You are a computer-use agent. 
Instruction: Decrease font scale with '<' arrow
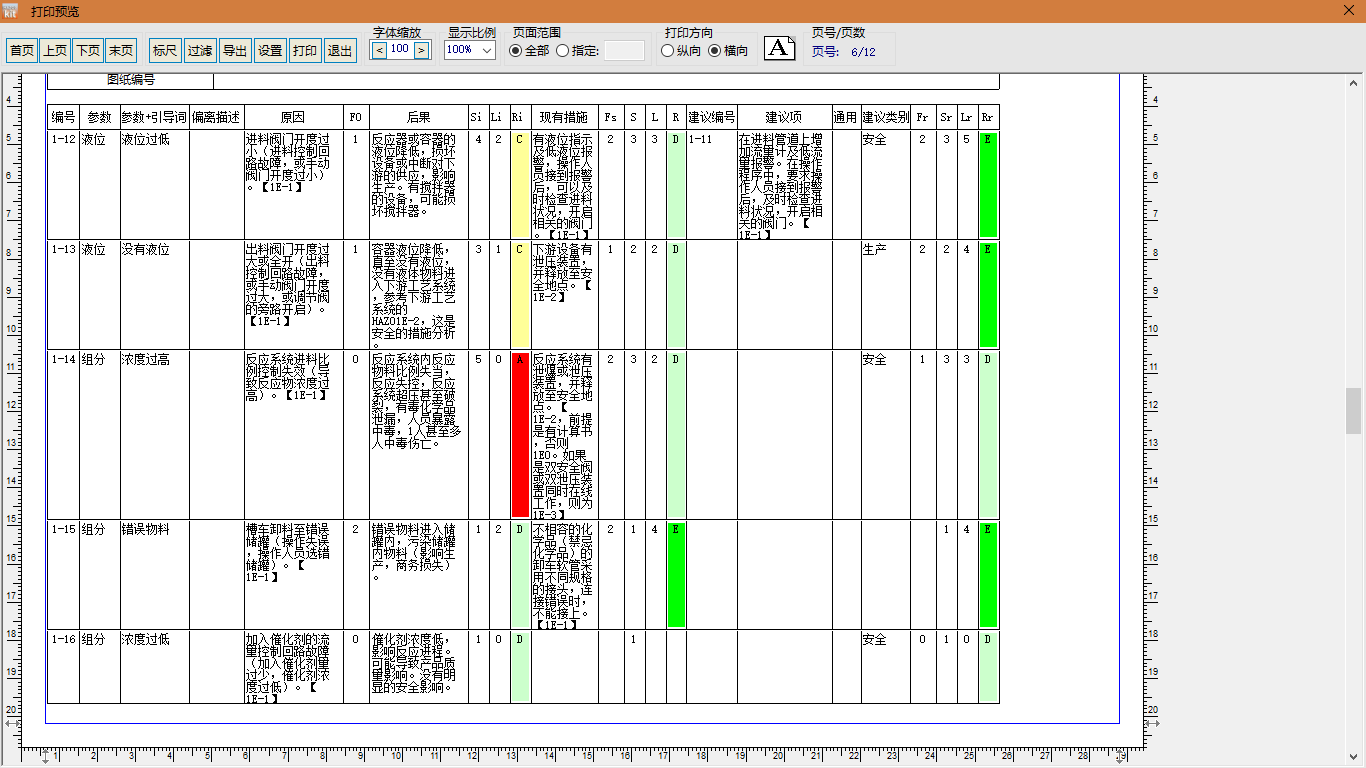[x=379, y=49]
